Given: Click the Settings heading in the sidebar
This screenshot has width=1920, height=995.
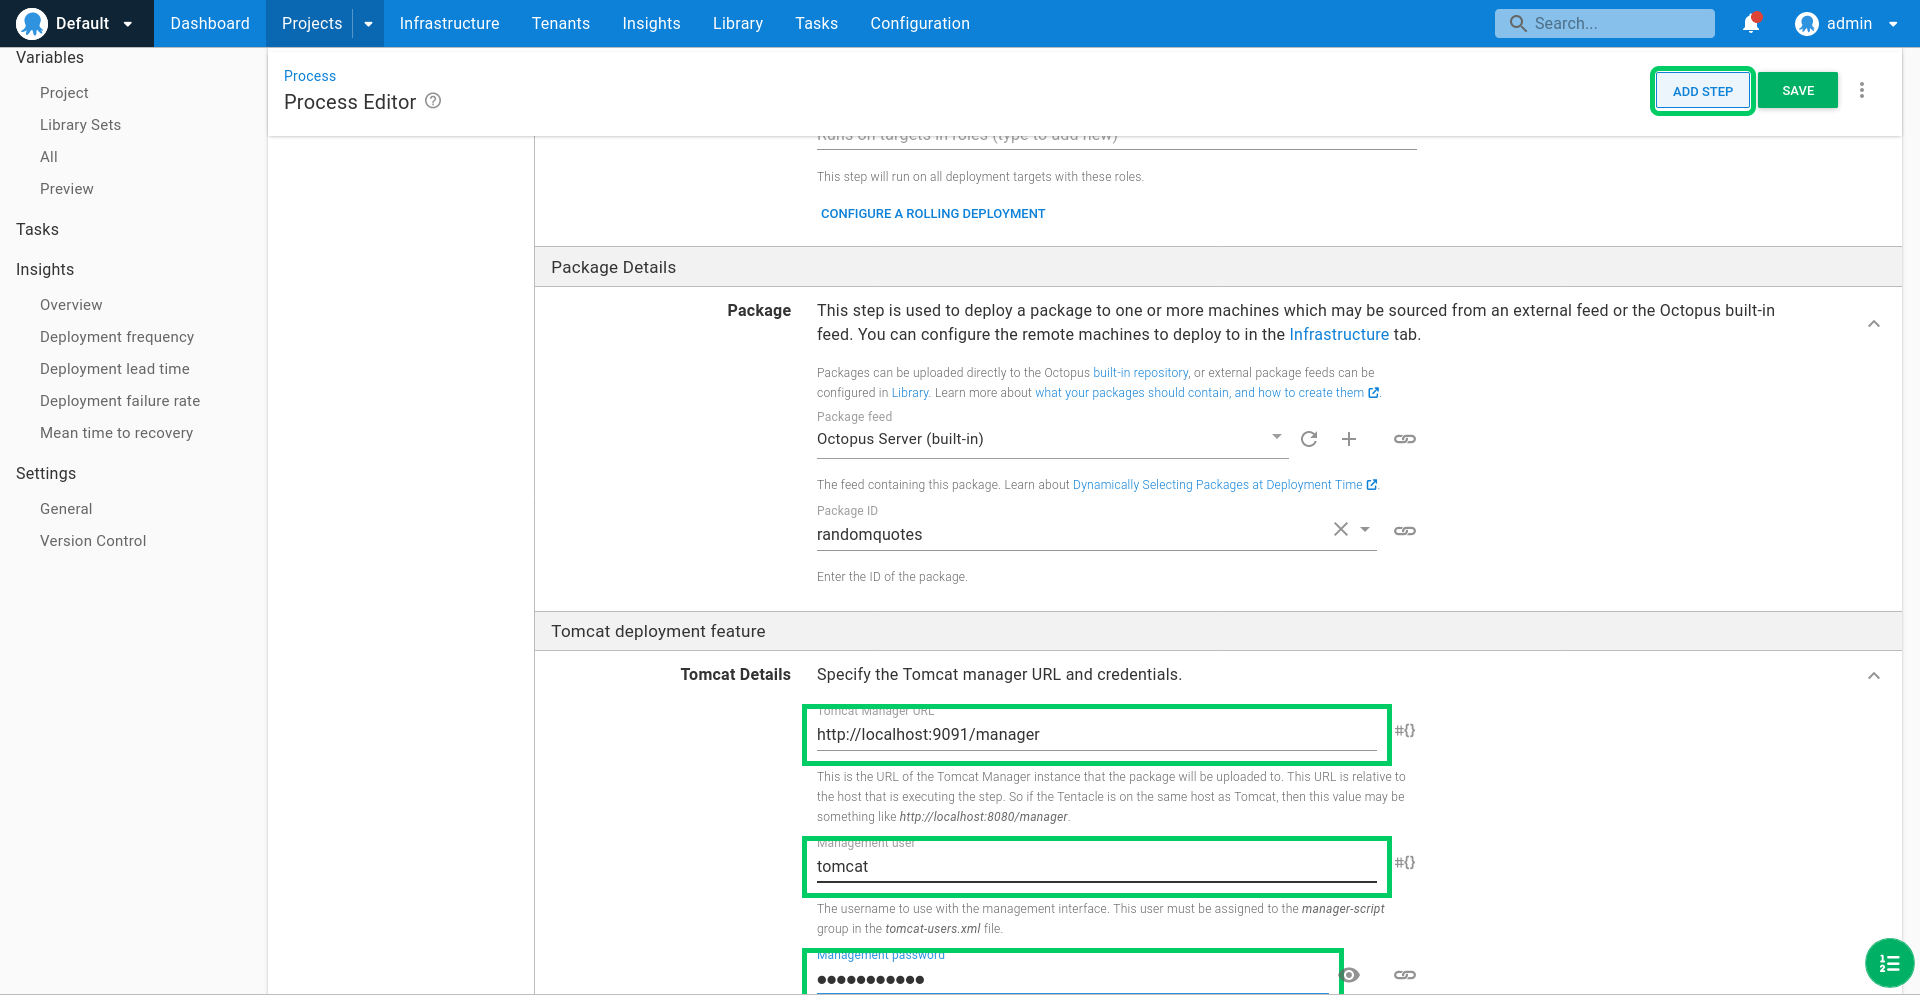Looking at the screenshot, I should point(46,474).
